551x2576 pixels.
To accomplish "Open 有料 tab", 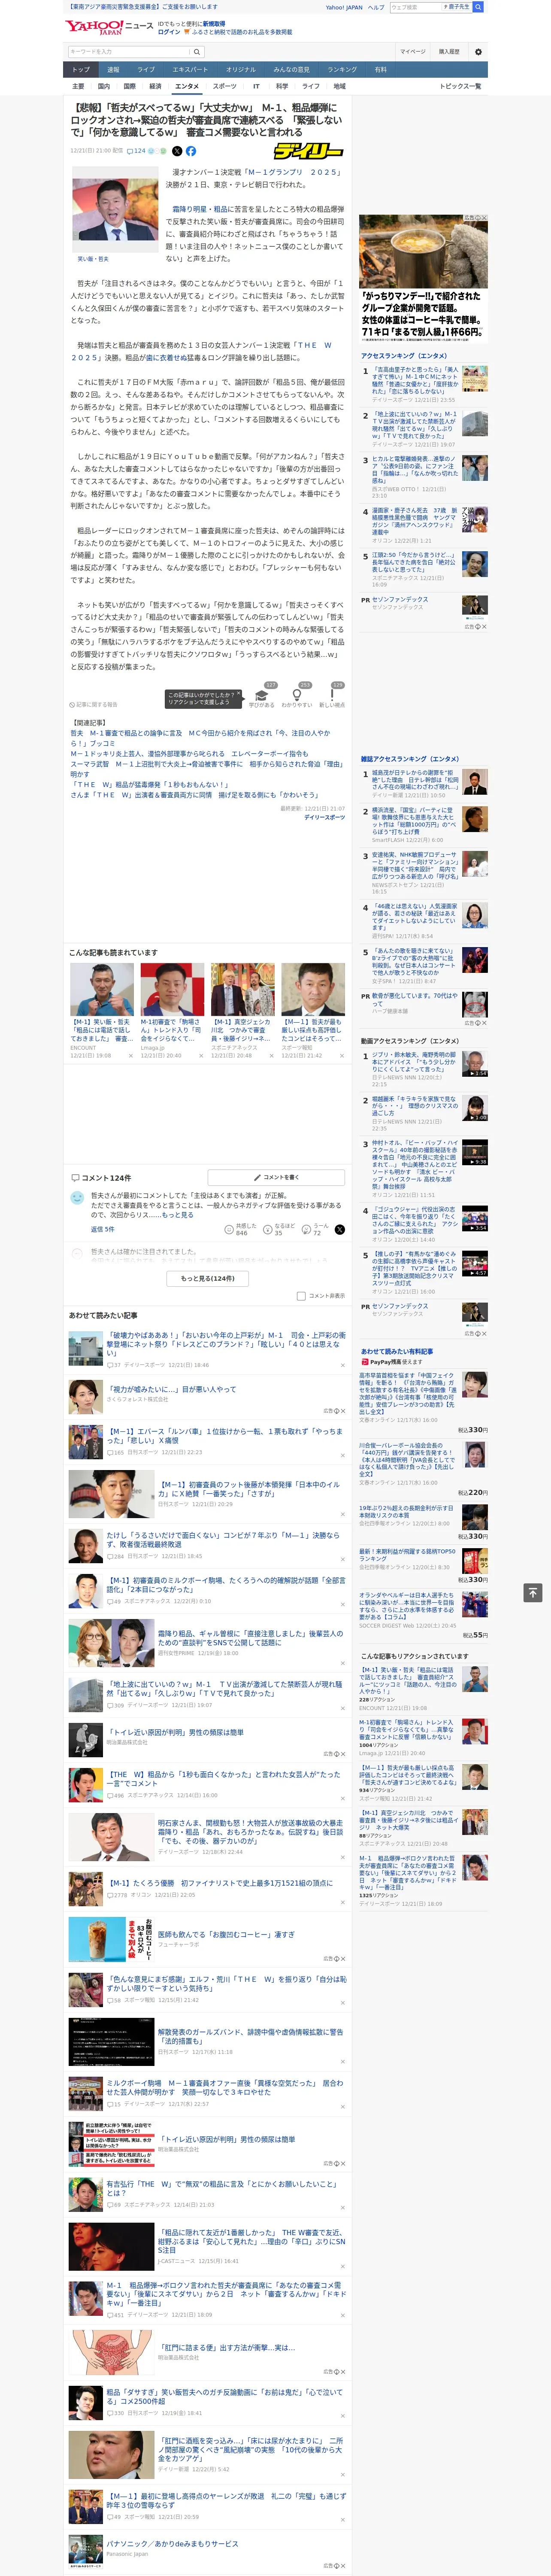I will 380,70.
